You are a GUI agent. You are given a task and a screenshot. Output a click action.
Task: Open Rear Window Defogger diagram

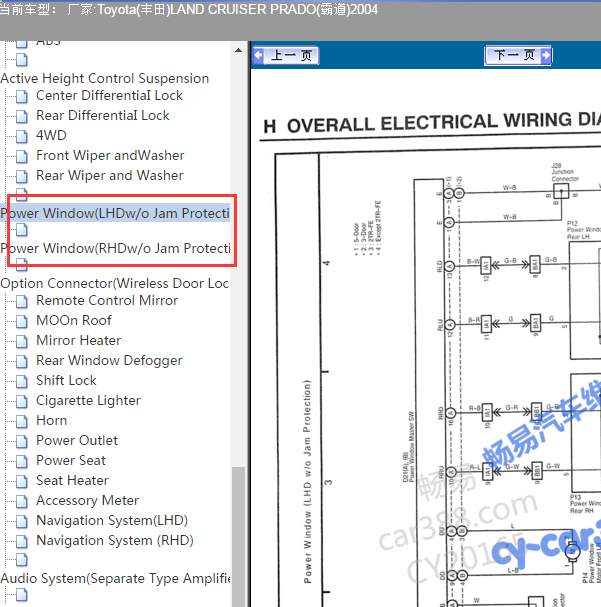coord(109,360)
